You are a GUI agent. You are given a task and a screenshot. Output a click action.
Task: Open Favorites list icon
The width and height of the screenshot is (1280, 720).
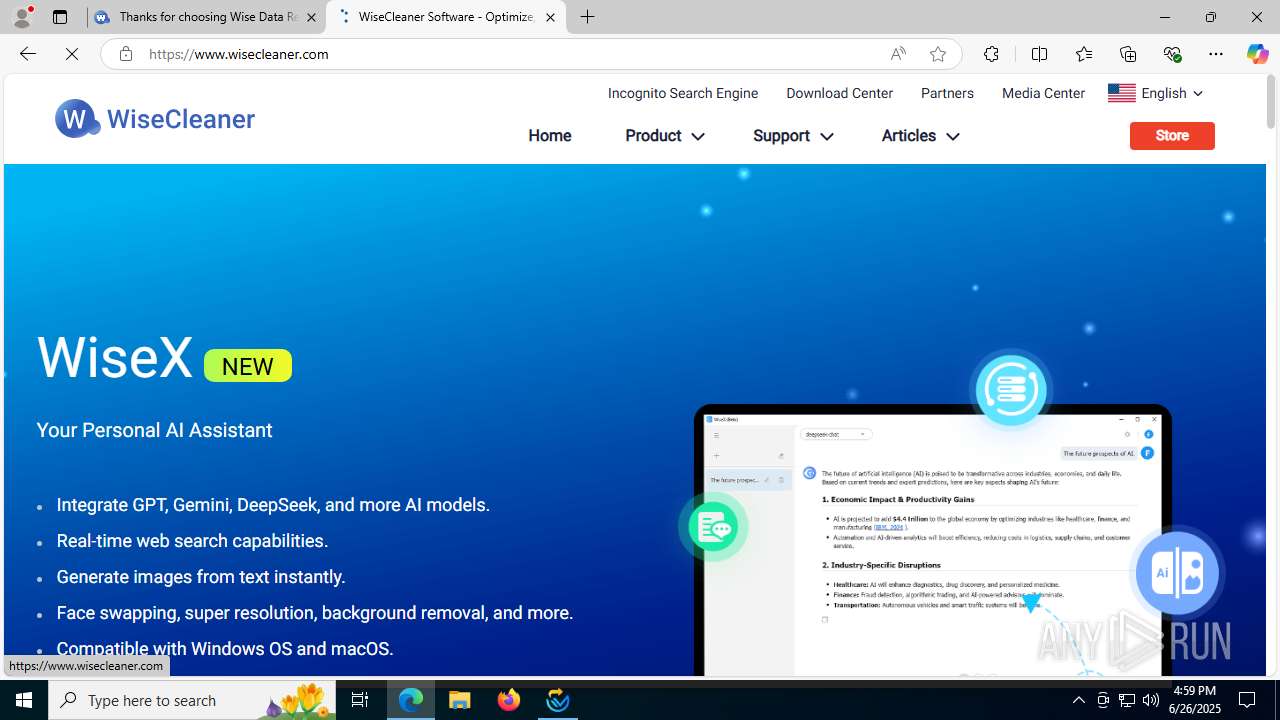[x=1083, y=54]
